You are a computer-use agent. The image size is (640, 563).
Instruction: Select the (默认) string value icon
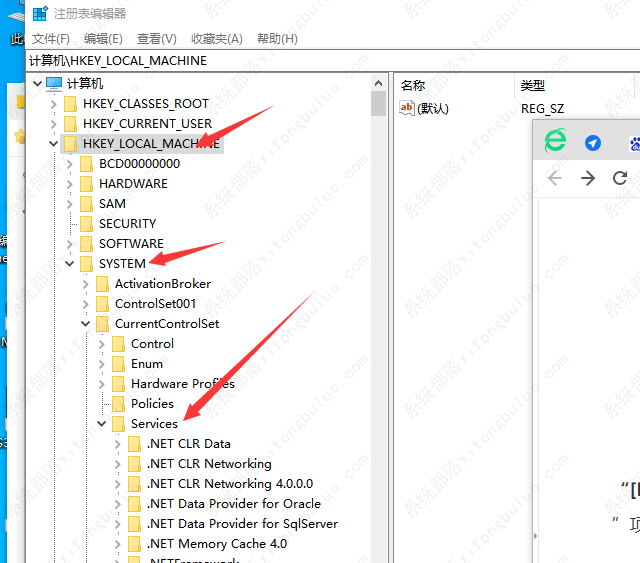click(x=407, y=108)
